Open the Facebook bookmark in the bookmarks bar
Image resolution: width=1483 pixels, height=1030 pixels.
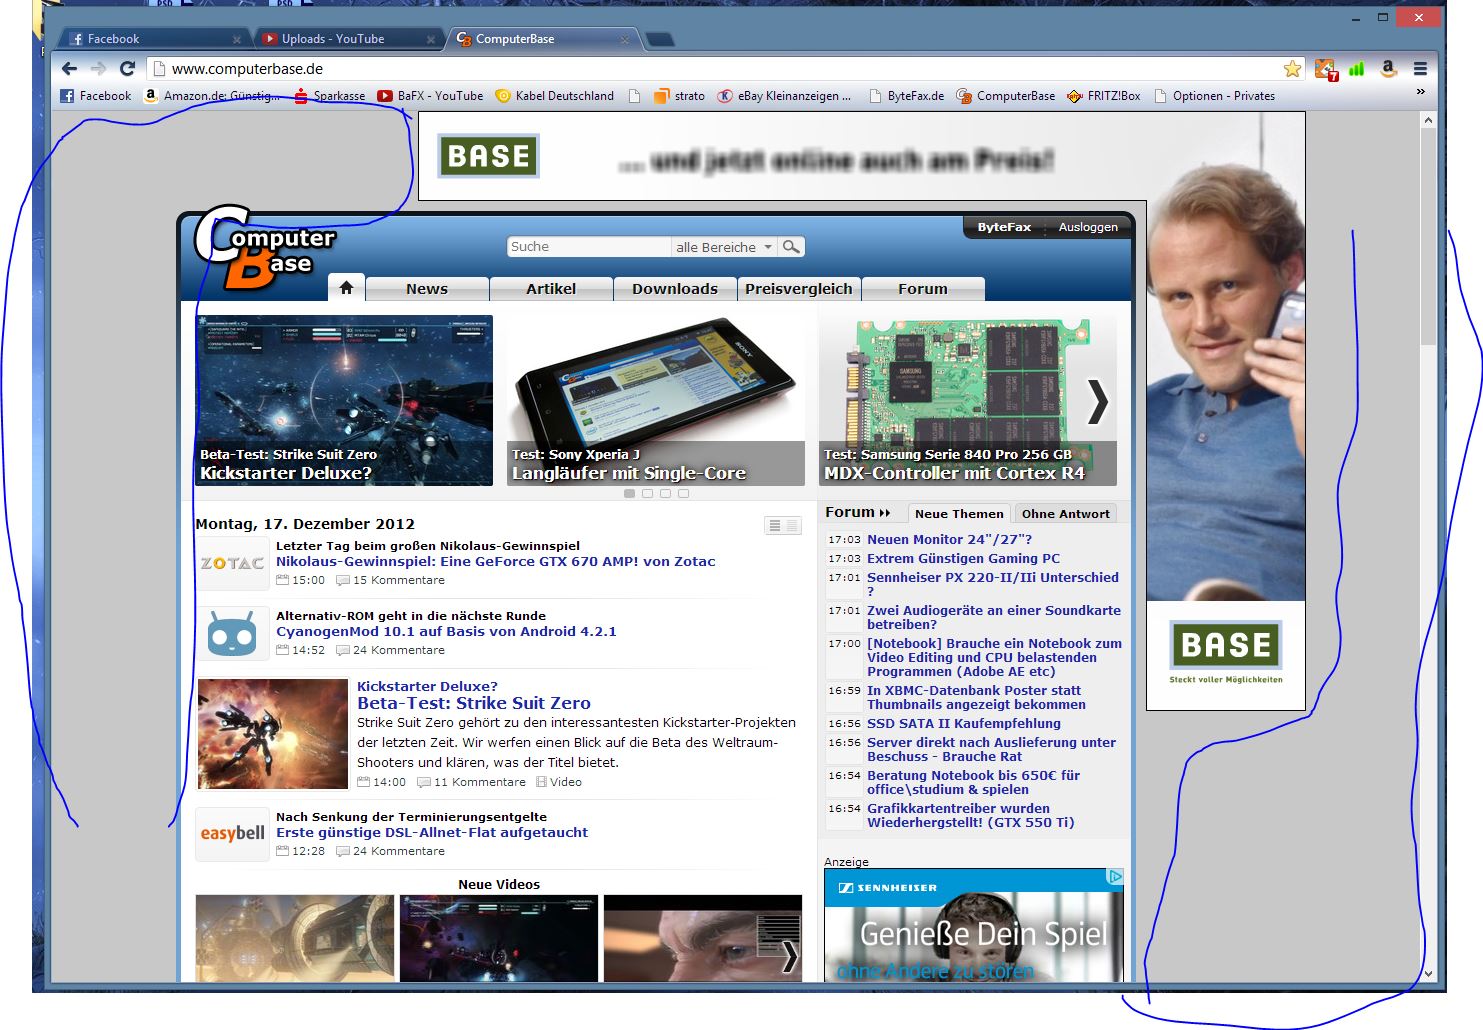(x=96, y=96)
